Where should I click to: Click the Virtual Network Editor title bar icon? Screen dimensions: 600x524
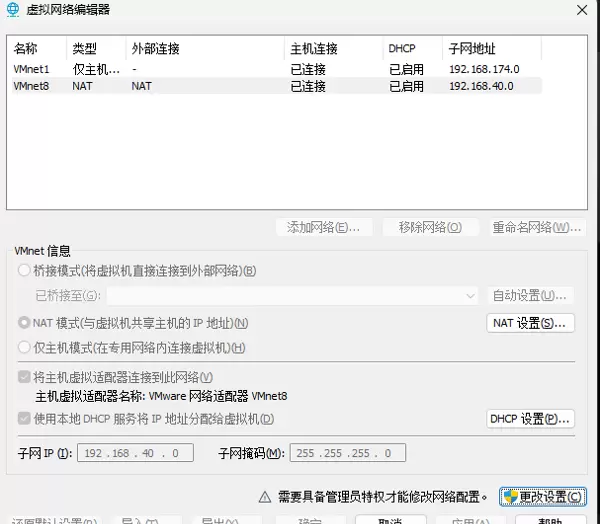pos(12,9)
